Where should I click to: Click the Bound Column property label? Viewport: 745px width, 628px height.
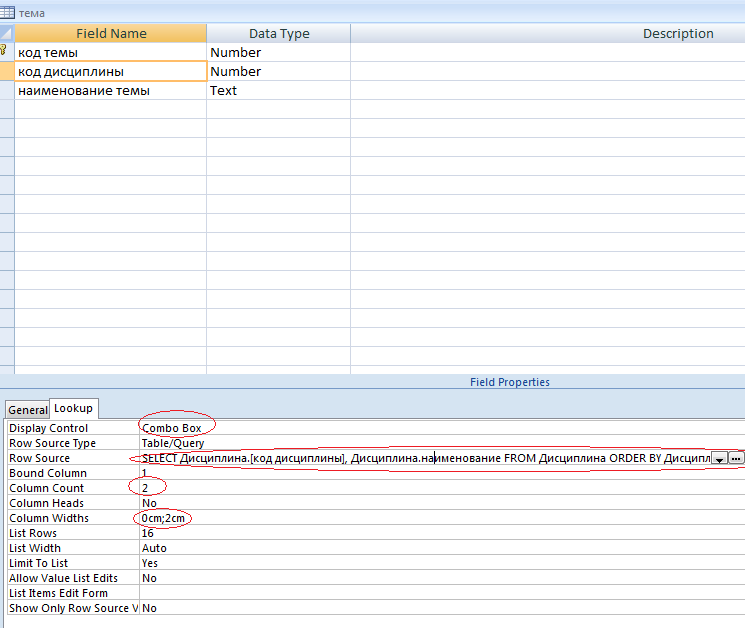click(x=48, y=473)
